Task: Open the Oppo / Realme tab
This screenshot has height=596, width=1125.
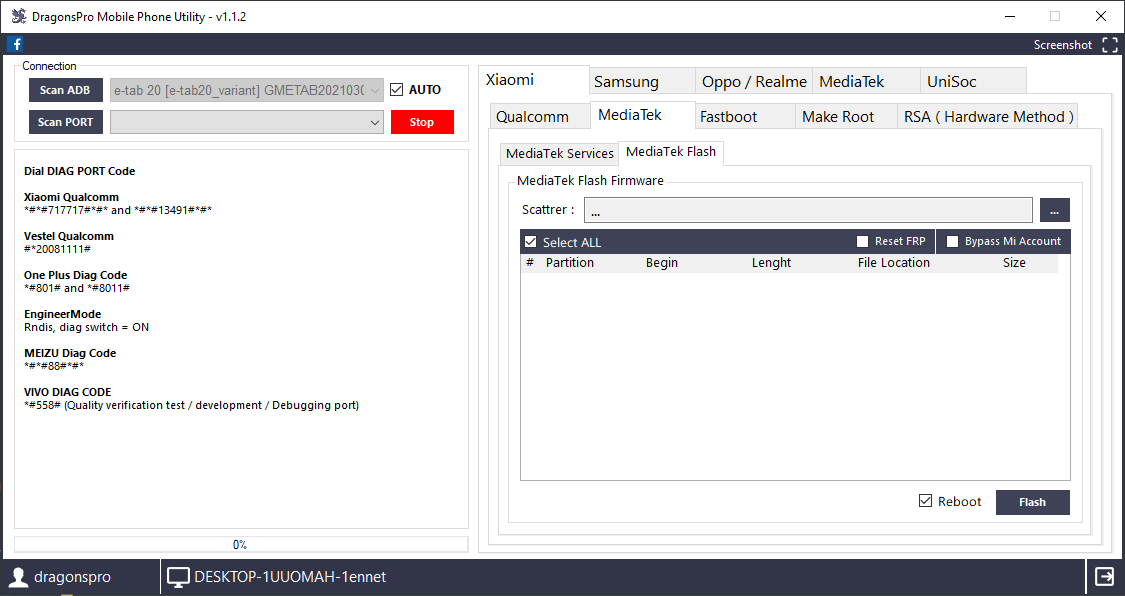Action: tap(754, 82)
